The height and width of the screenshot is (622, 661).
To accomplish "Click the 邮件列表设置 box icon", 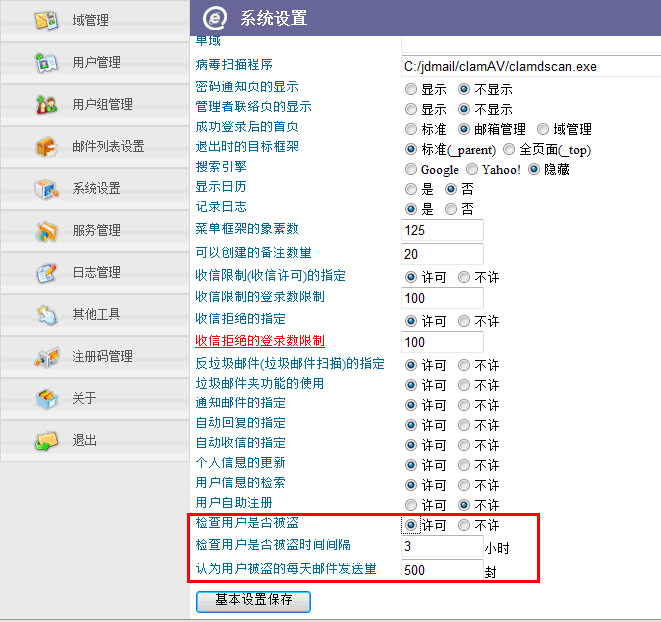I will 46,146.
